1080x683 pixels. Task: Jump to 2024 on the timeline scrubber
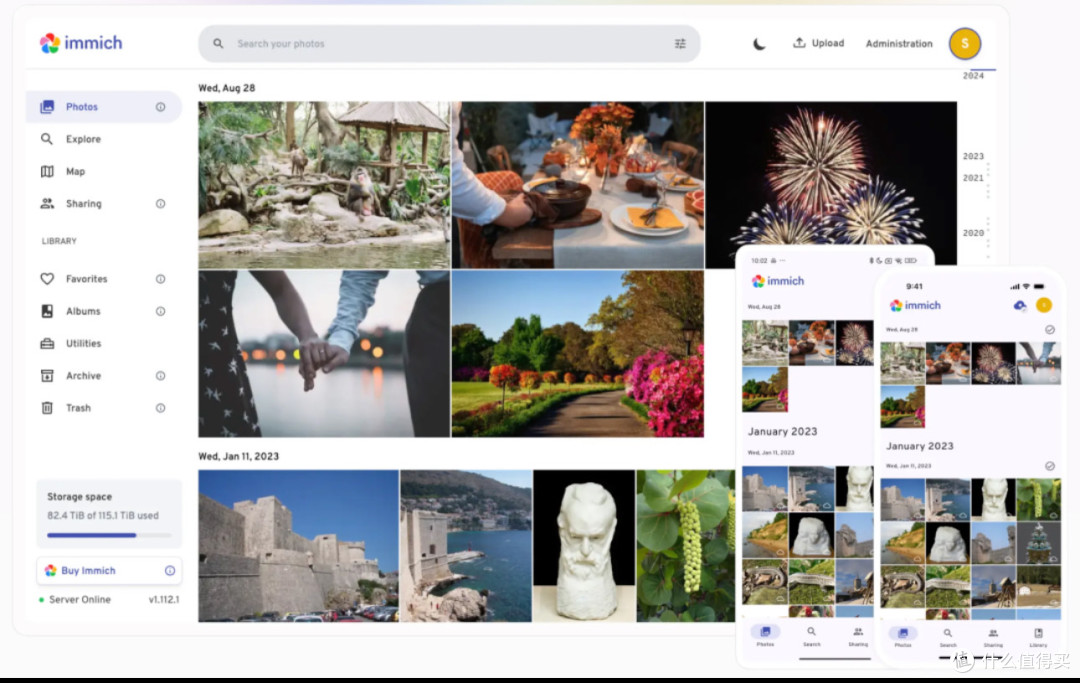coord(973,76)
